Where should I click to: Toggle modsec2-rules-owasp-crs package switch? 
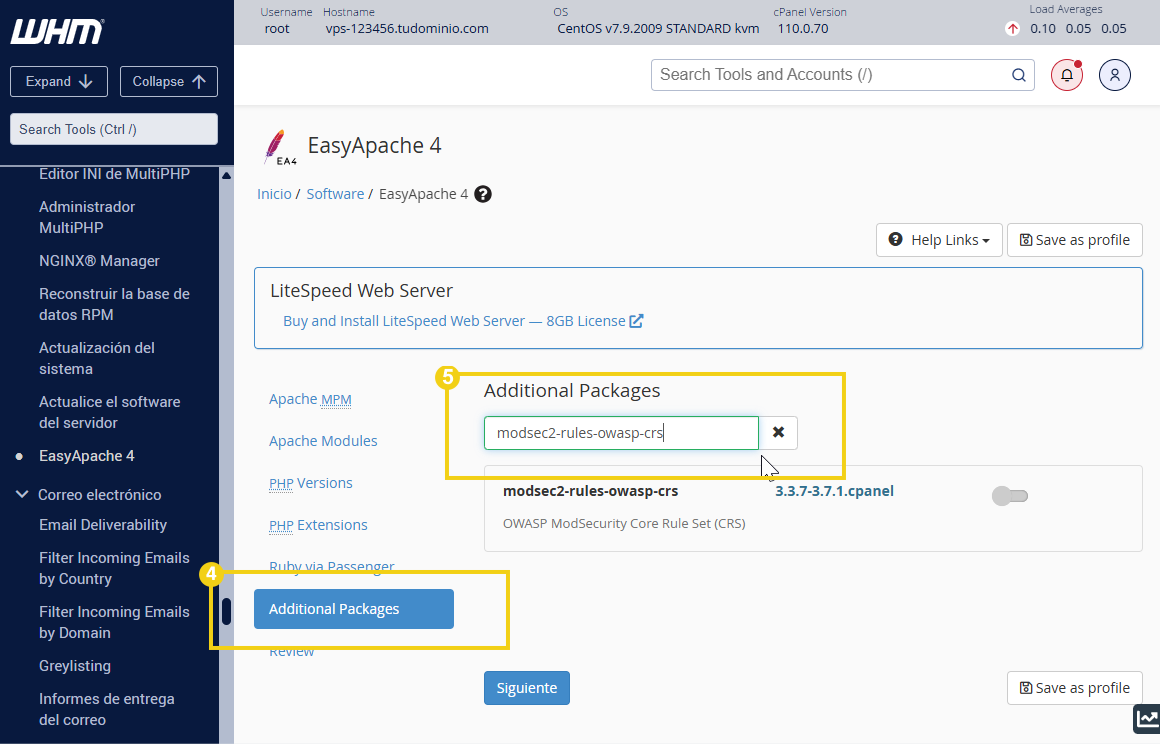point(1010,496)
